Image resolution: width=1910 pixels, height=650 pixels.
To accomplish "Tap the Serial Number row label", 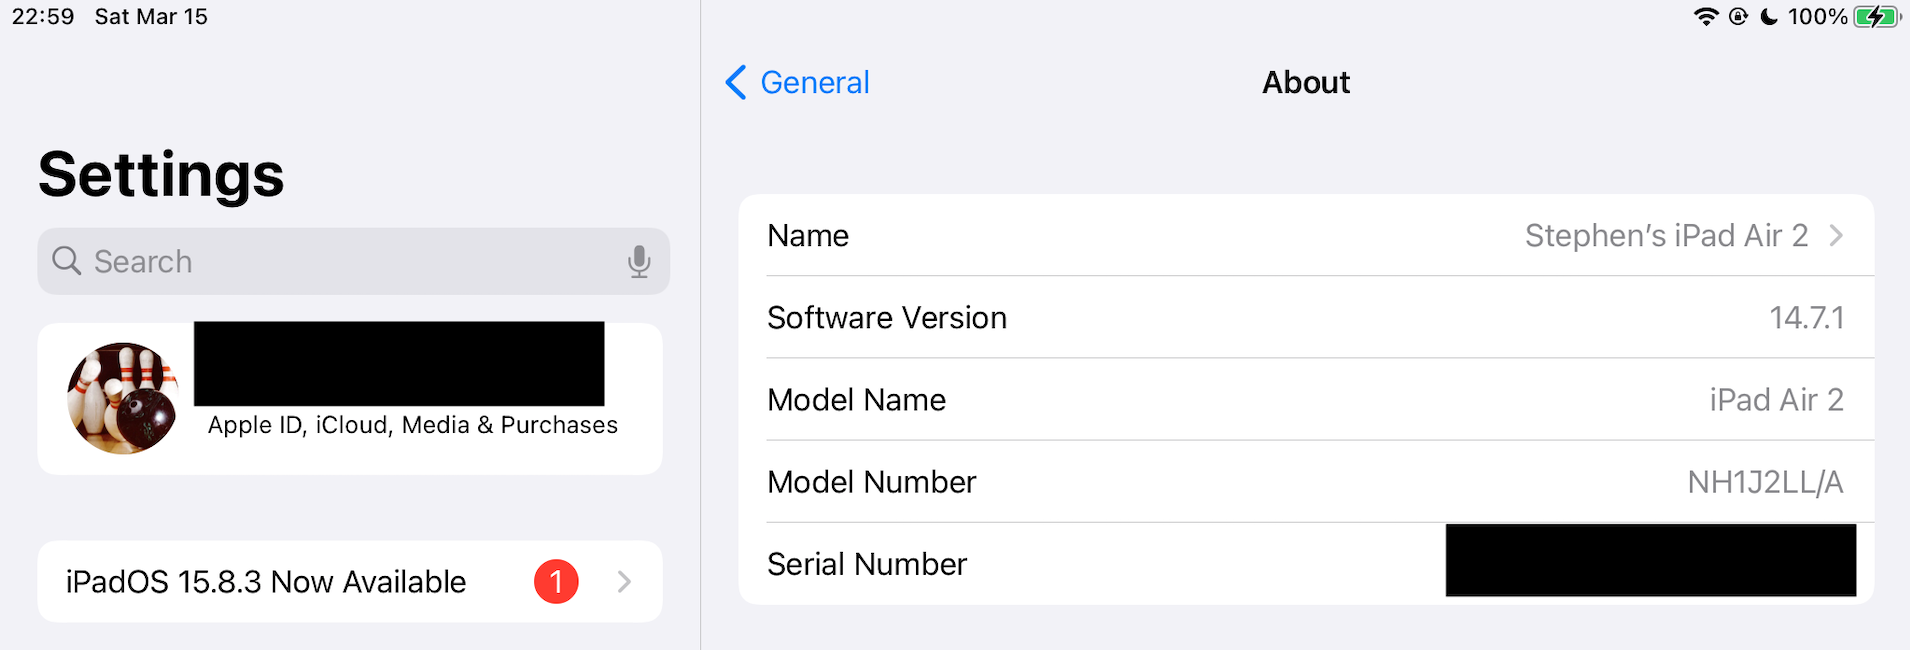I will pos(867,564).
